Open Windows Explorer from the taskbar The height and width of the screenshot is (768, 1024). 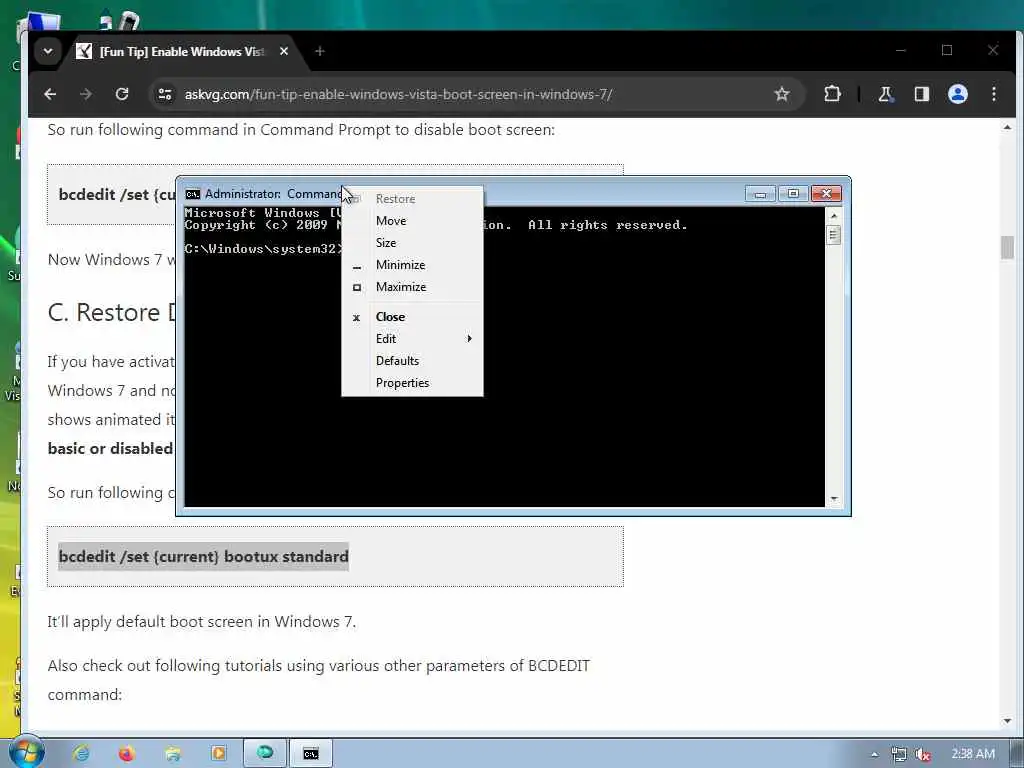click(x=172, y=754)
